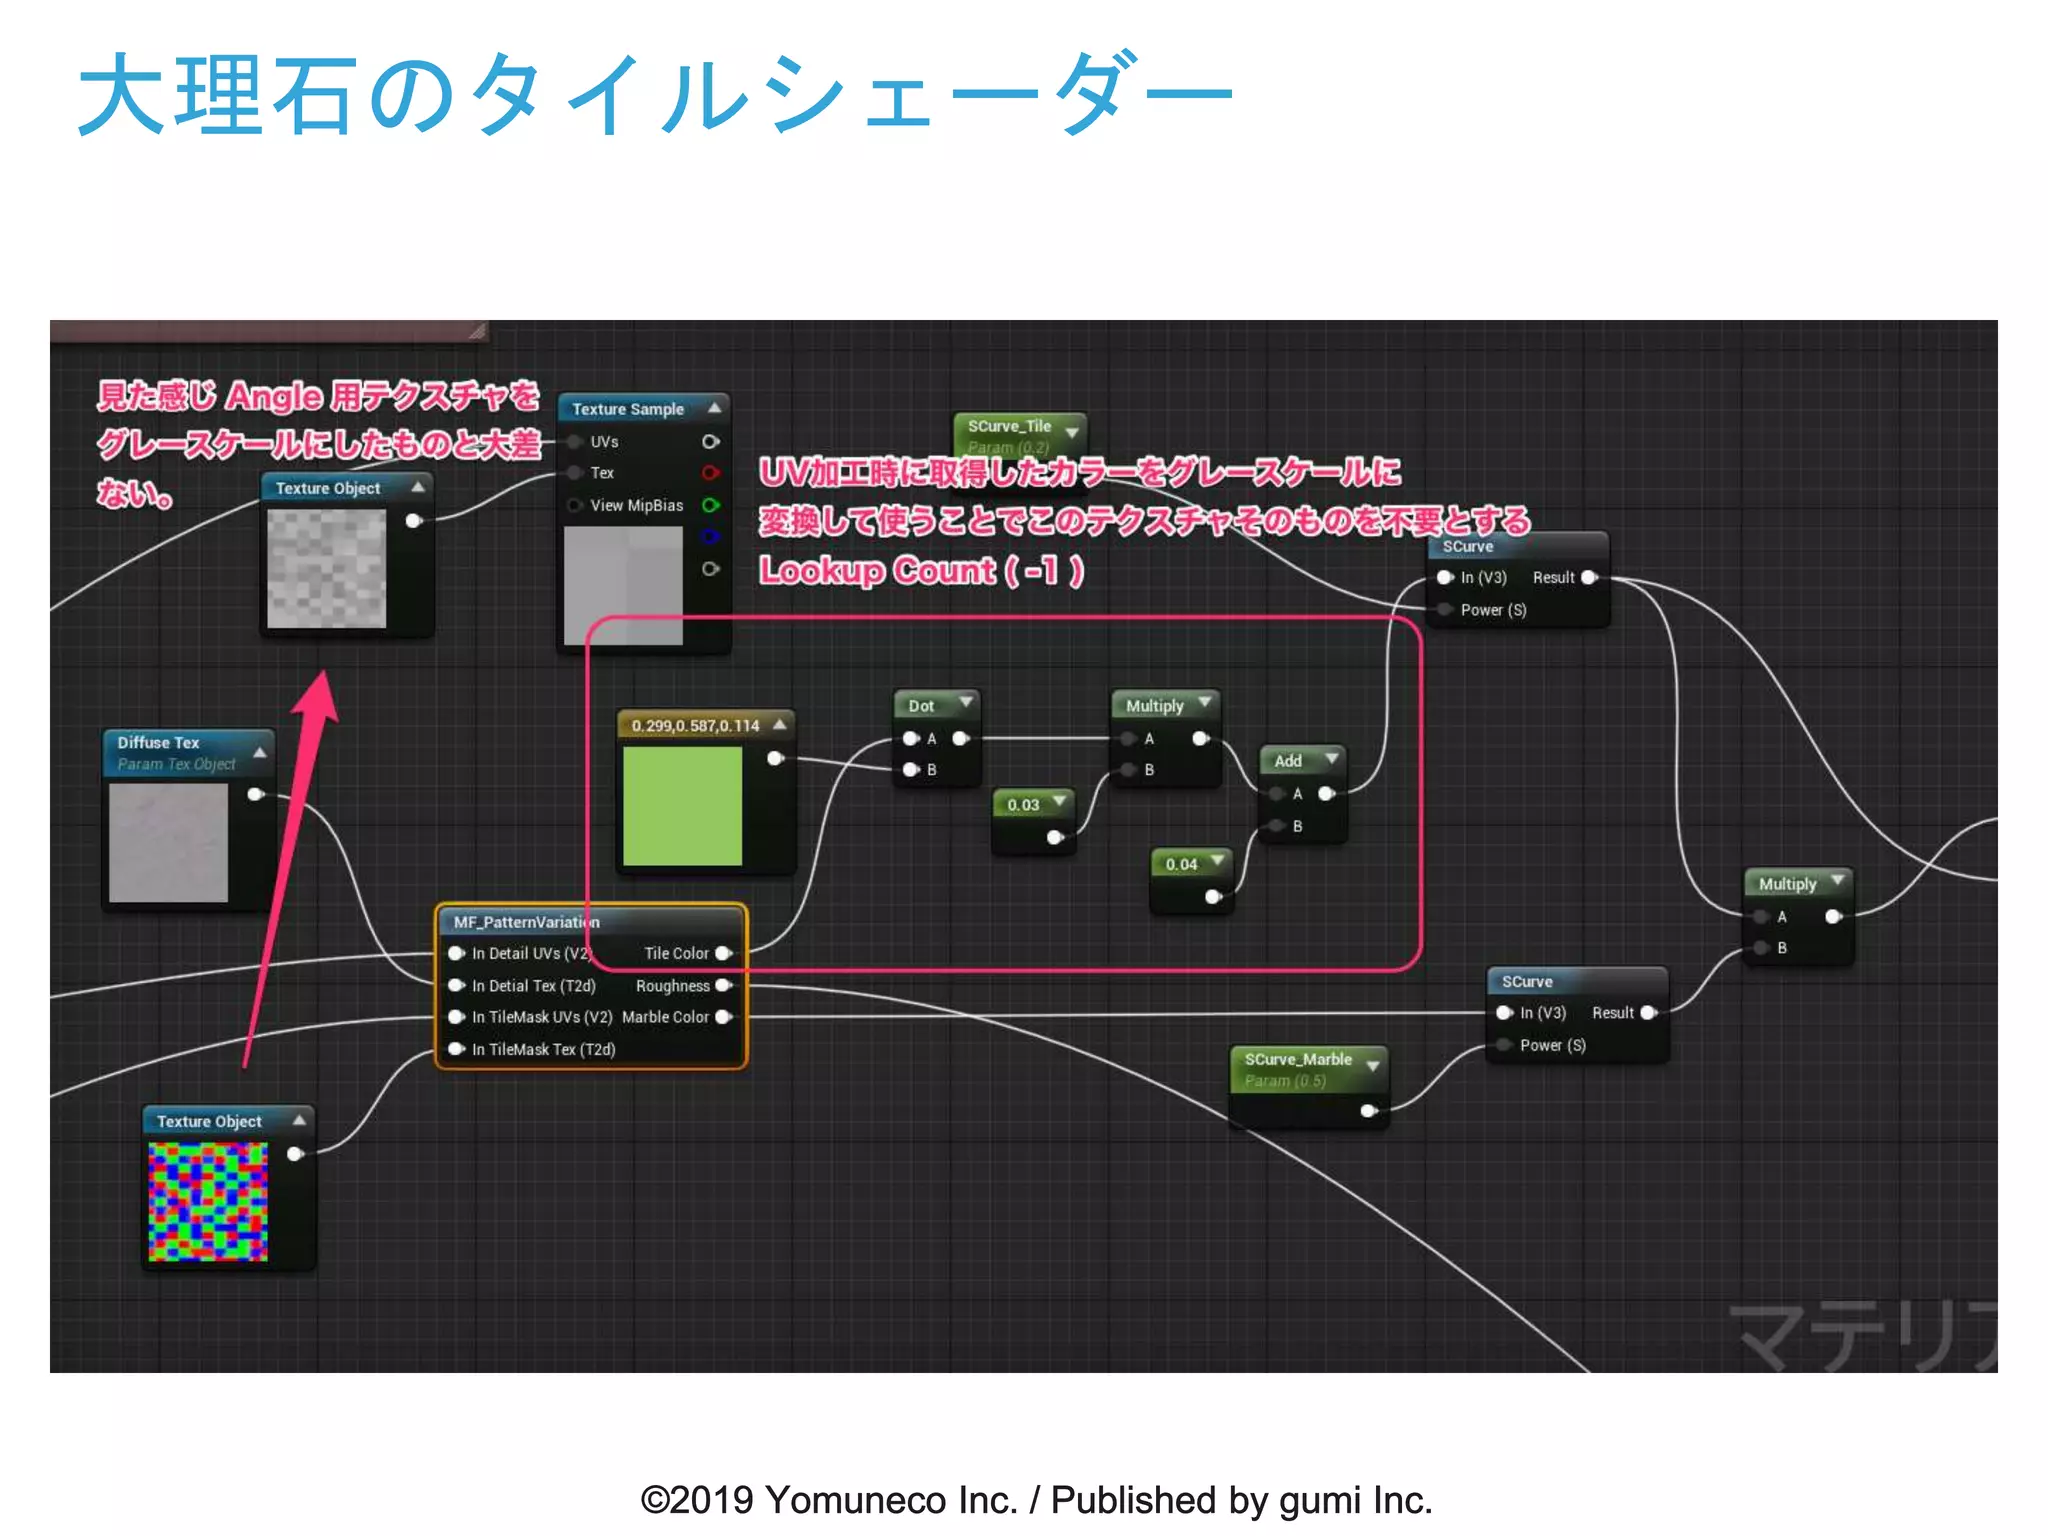Image resolution: width=2048 pixels, height=1536 pixels.
Task: Click the upper SCurve Result output pin
Action: (x=1589, y=577)
